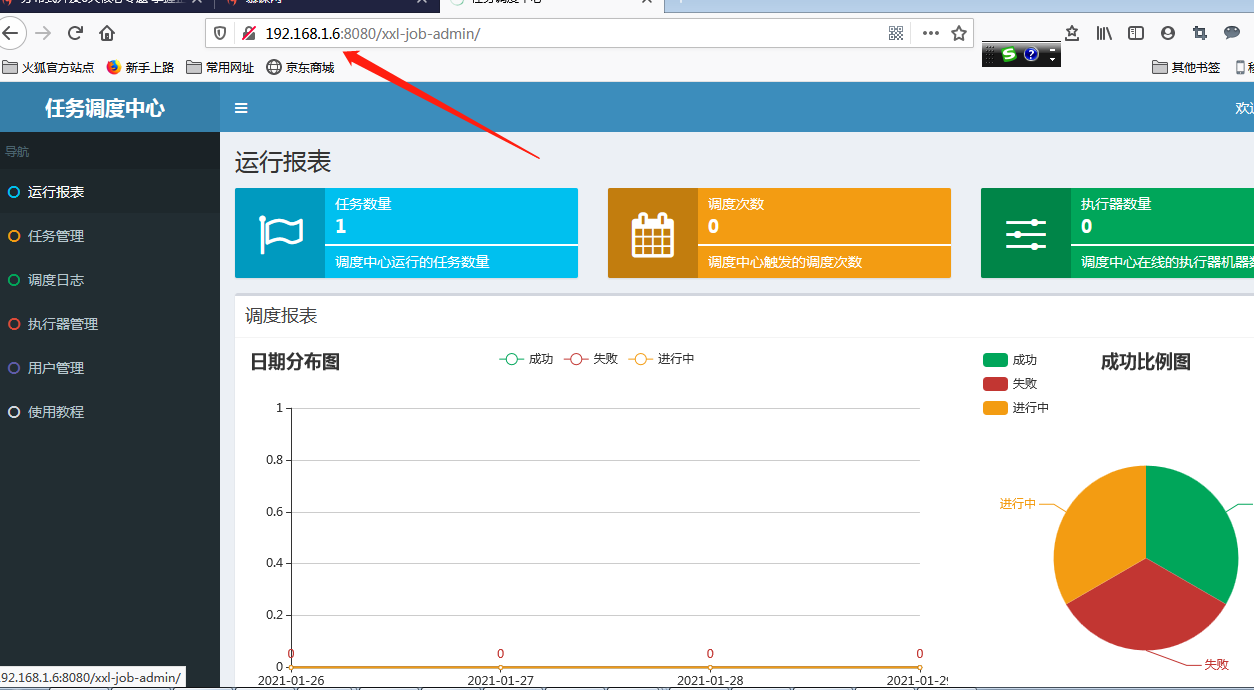Click the tracking protection shield icon

221,33
